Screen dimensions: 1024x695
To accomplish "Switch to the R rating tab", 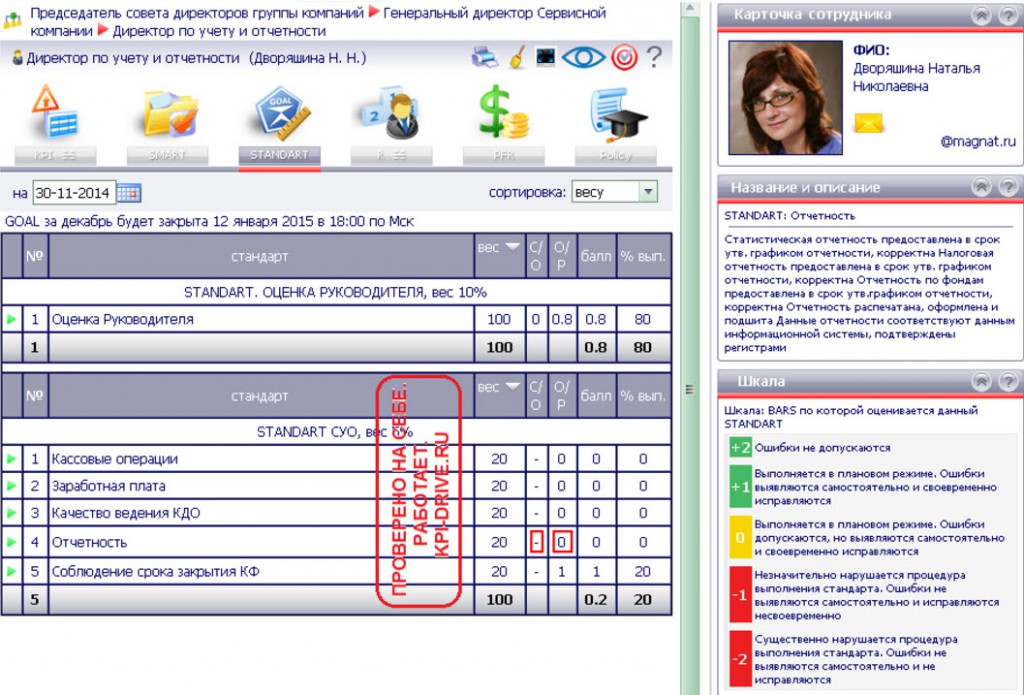I will tap(391, 155).
